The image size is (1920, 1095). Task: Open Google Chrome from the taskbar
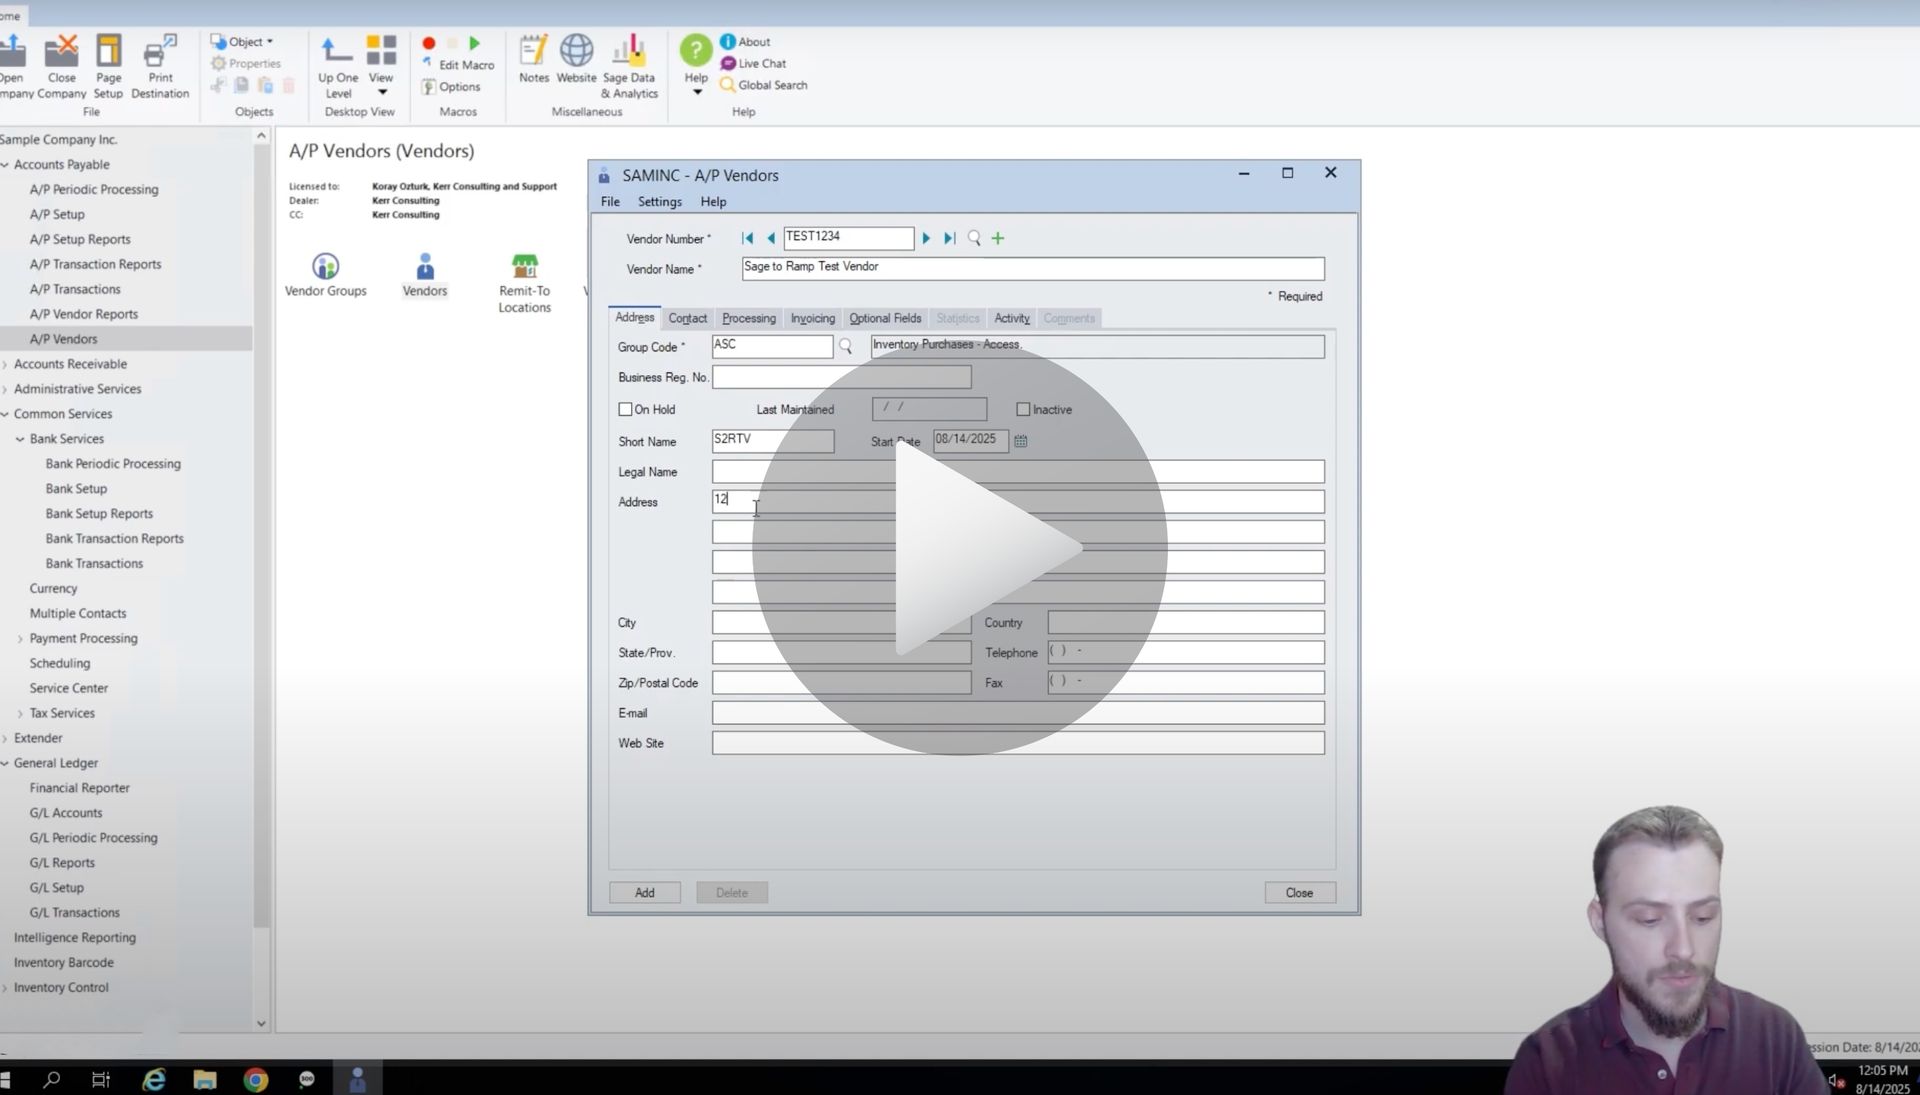tap(256, 1080)
